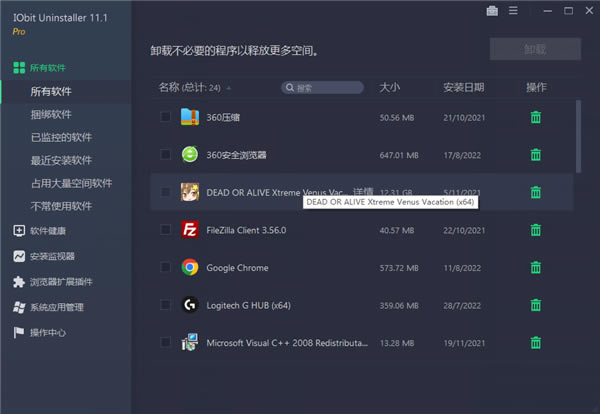Open the hamburger menu in title bar
This screenshot has width=600, height=414.
coord(513,11)
